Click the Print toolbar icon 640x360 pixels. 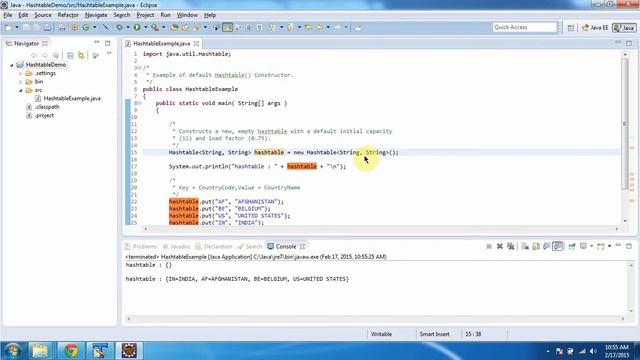(48, 27)
